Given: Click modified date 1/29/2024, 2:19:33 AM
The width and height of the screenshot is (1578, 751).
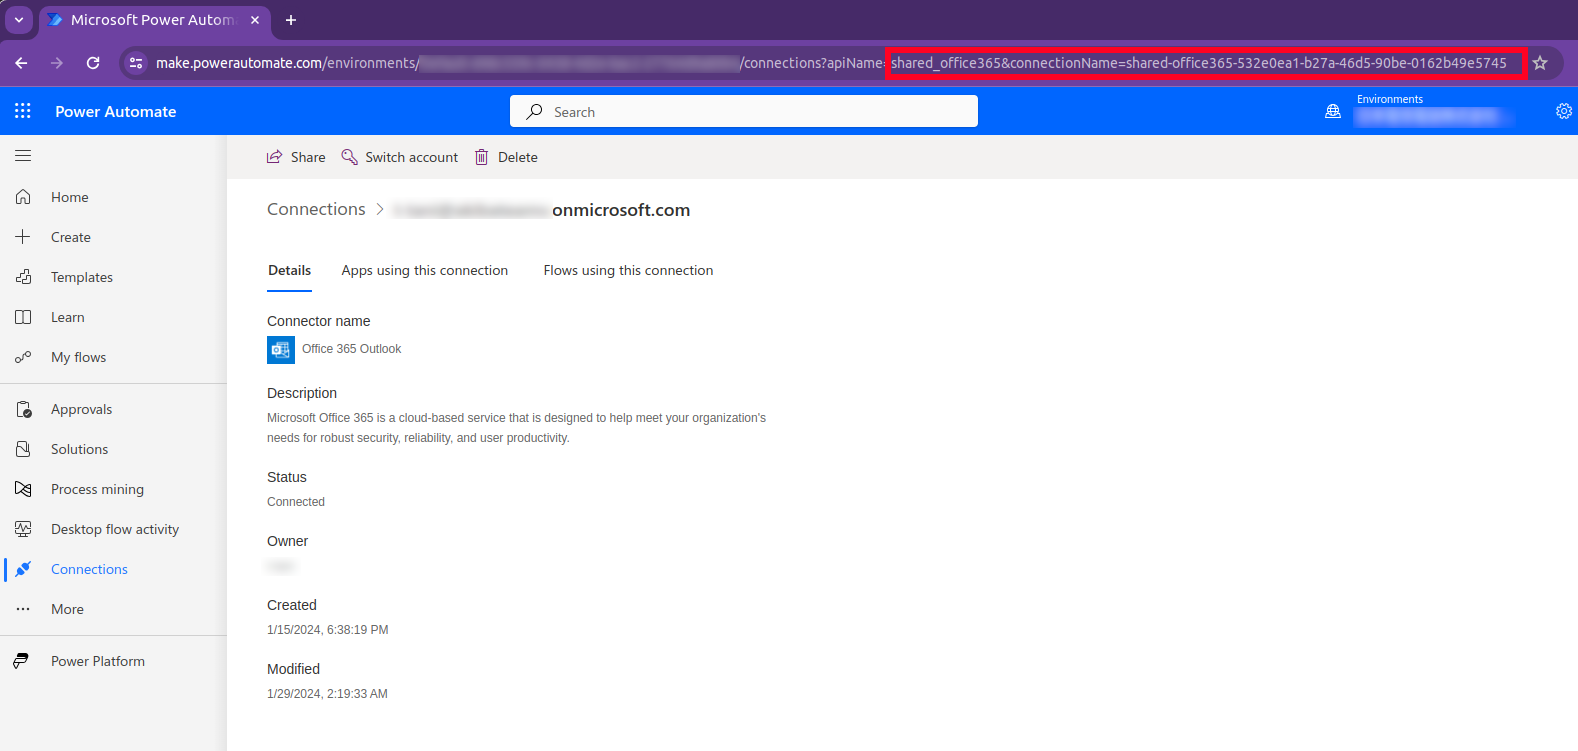Looking at the screenshot, I should click(x=327, y=694).
